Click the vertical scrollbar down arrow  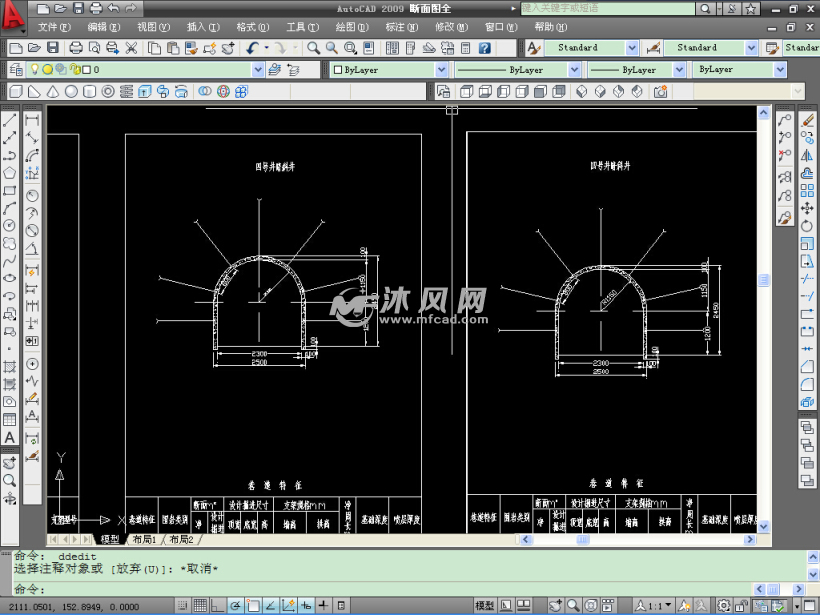(764, 526)
